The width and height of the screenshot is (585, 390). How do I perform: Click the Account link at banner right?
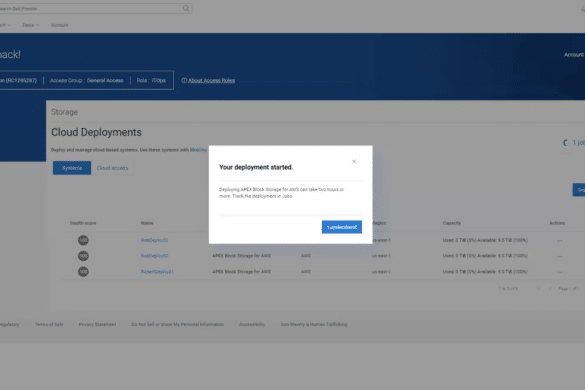pos(574,54)
